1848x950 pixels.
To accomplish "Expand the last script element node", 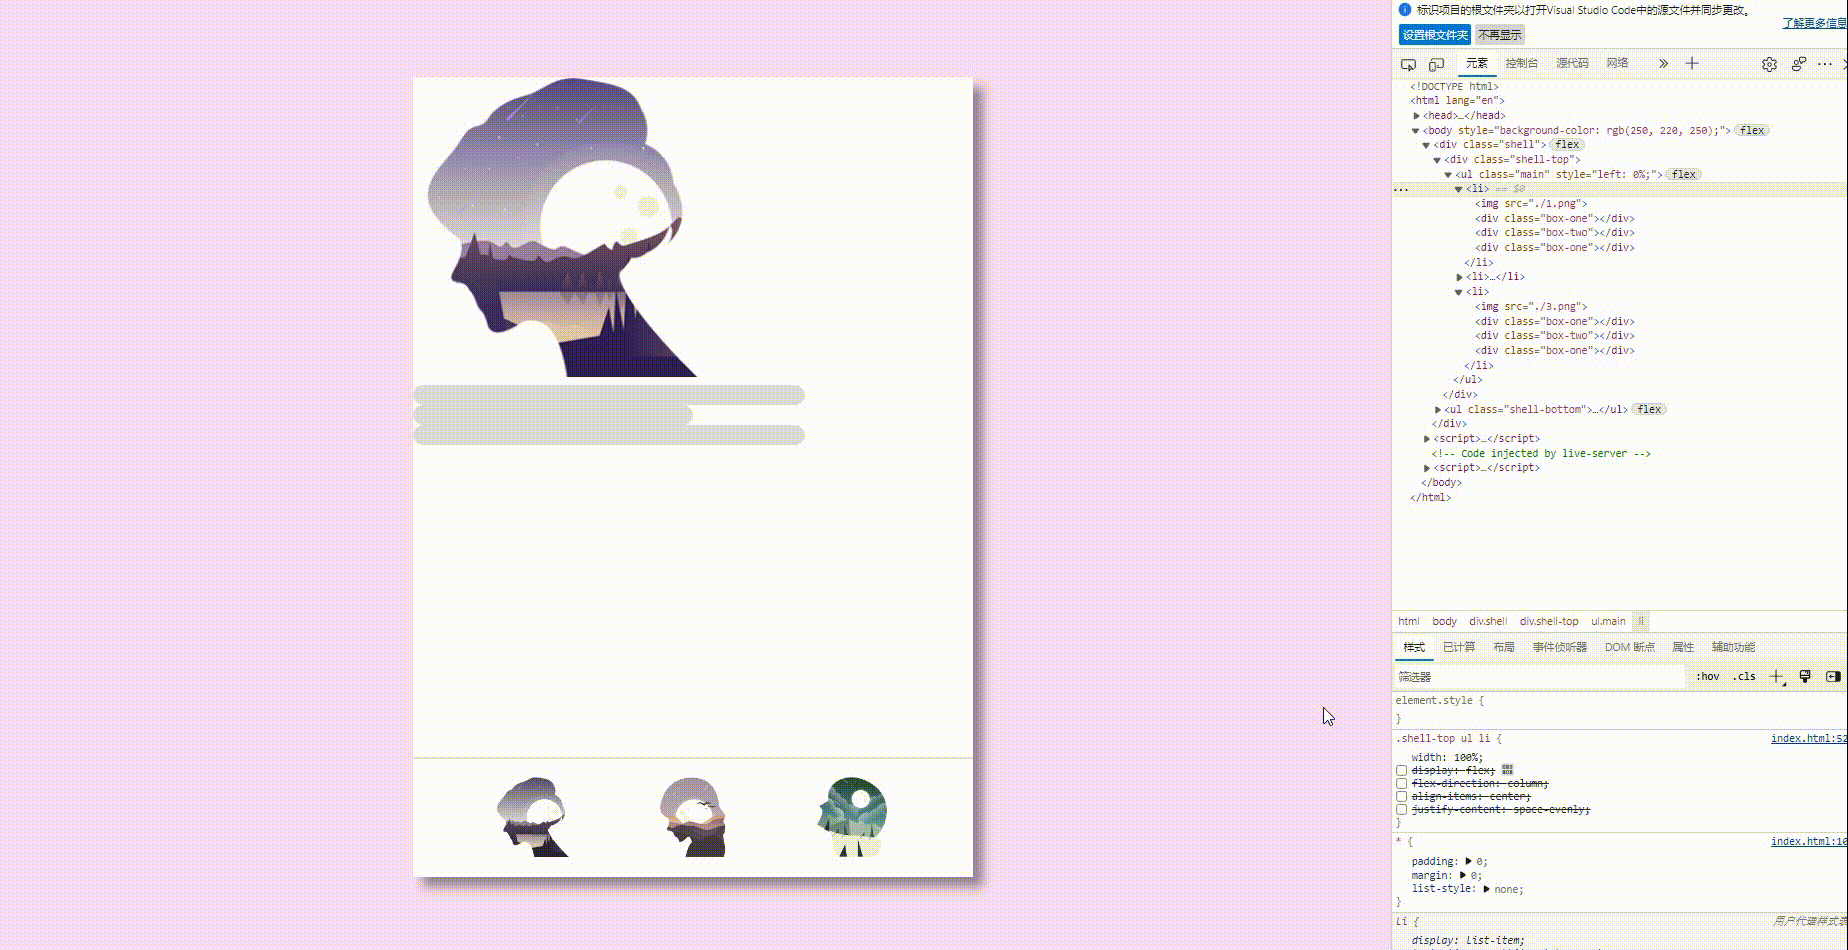I will [x=1427, y=468].
